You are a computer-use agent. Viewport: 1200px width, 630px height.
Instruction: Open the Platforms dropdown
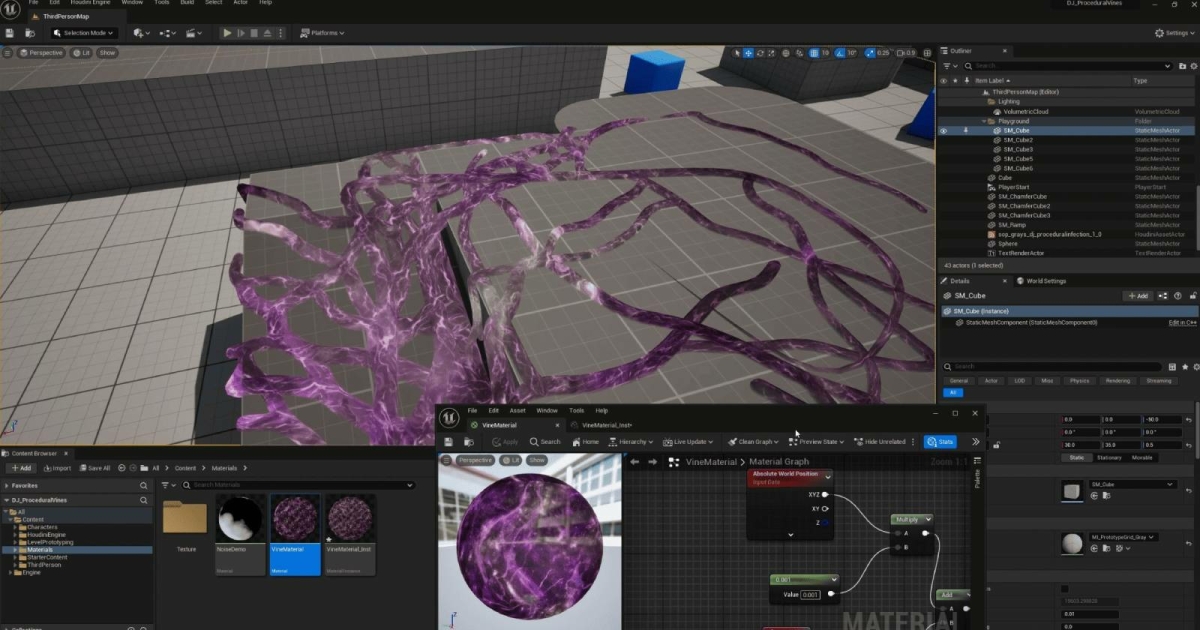click(324, 33)
